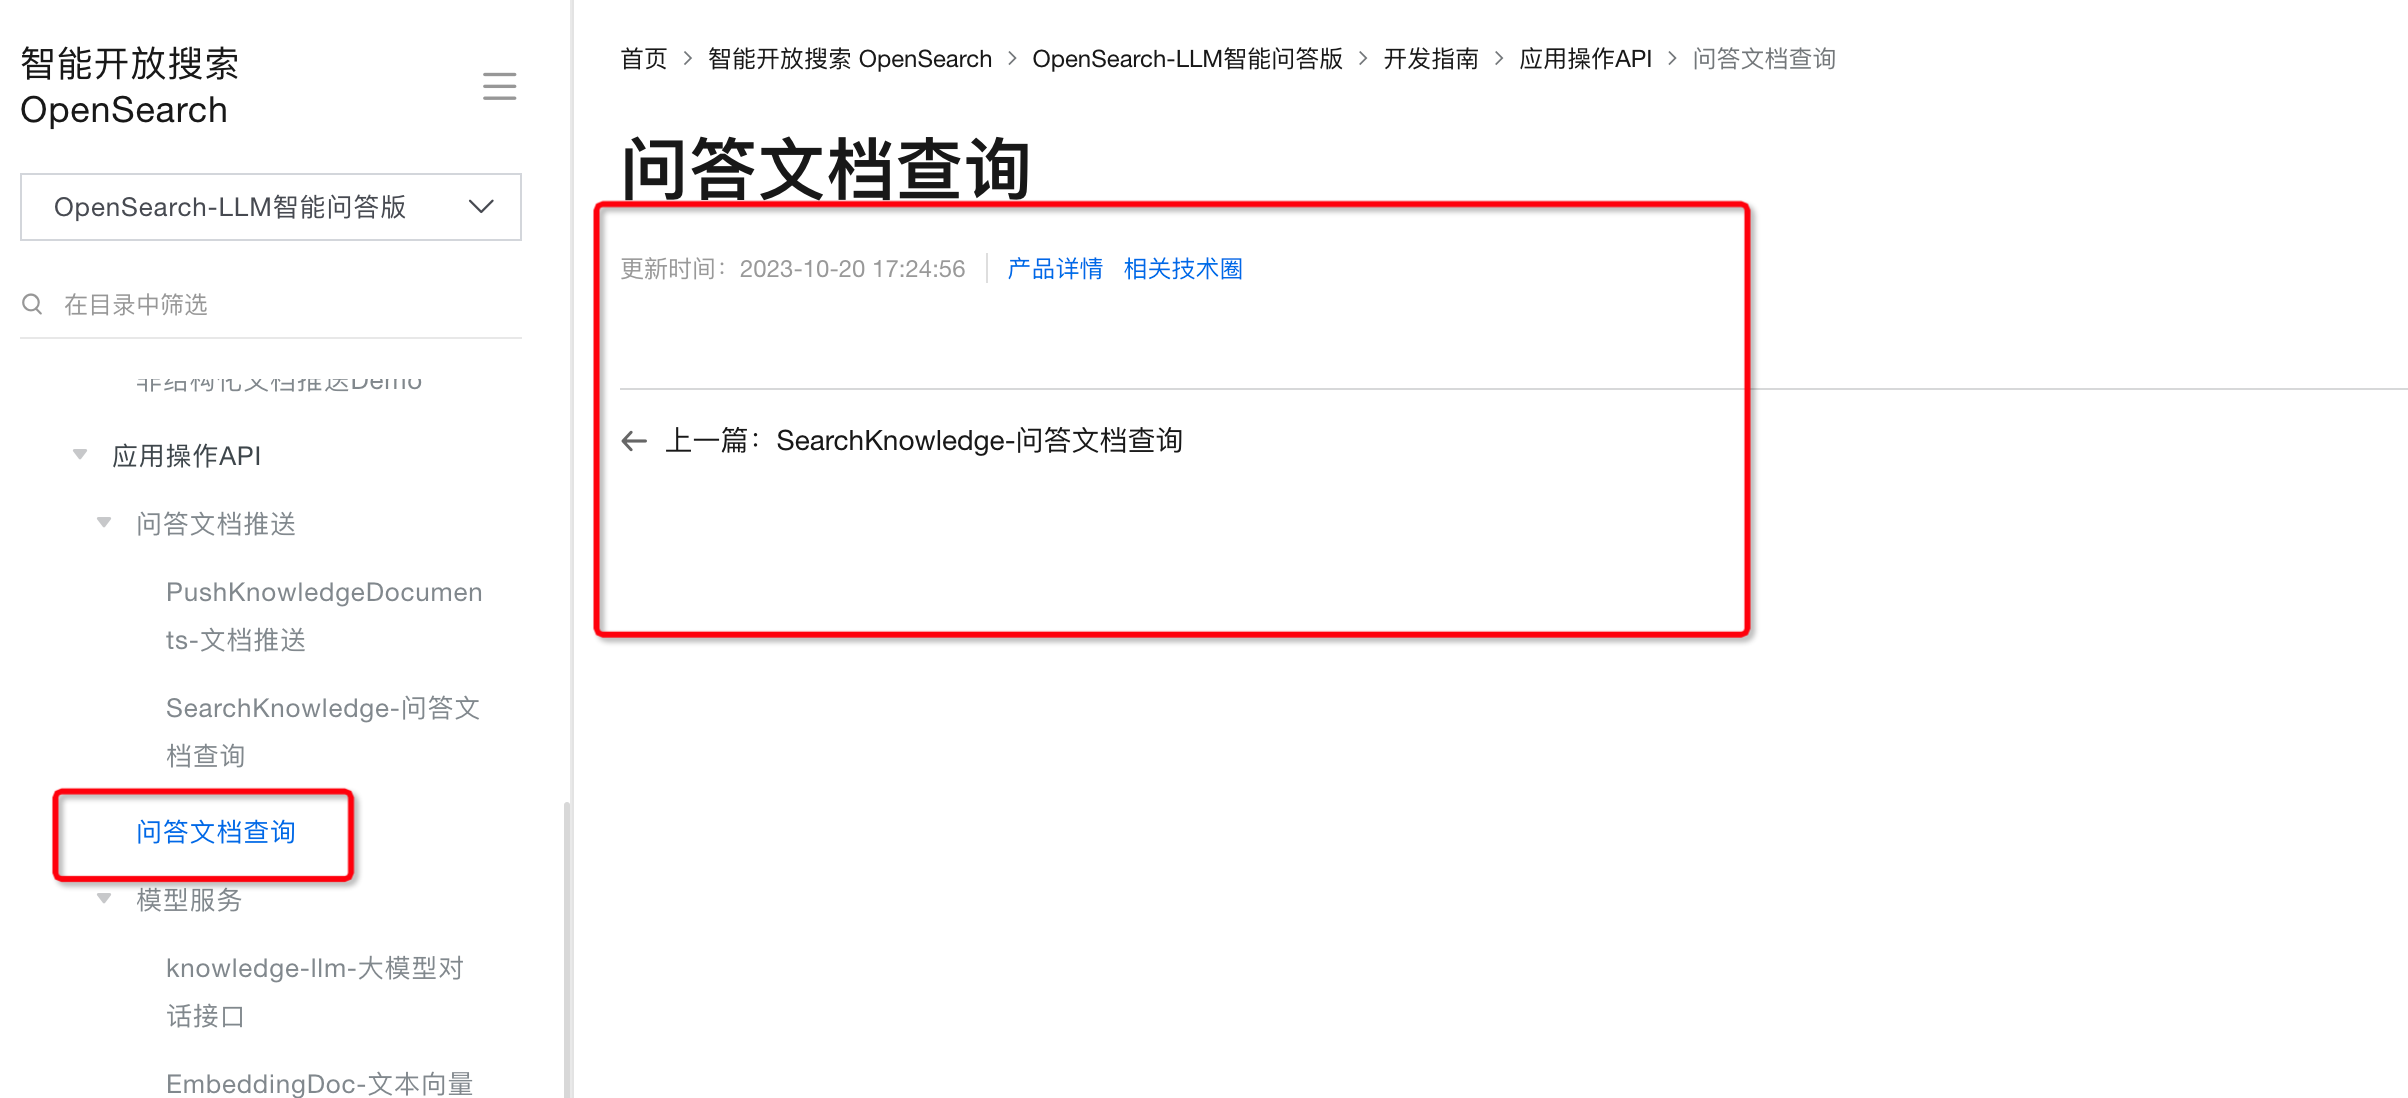
Task: Open 应用操作API breadcrumb link
Action: (x=1585, y=59)
